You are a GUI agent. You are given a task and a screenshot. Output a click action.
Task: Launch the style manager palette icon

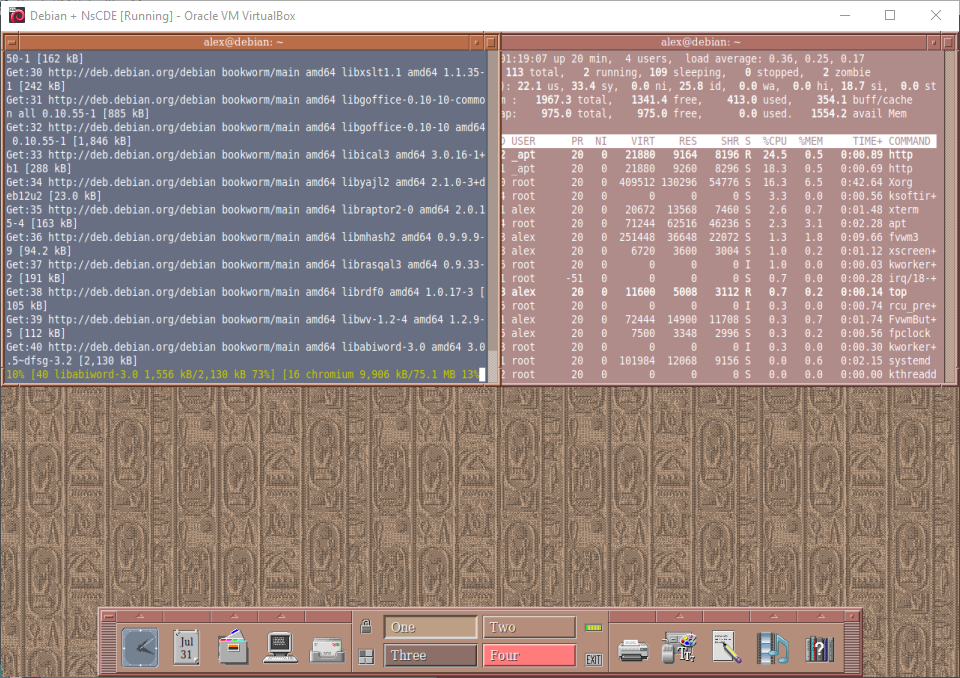[680, 648]
